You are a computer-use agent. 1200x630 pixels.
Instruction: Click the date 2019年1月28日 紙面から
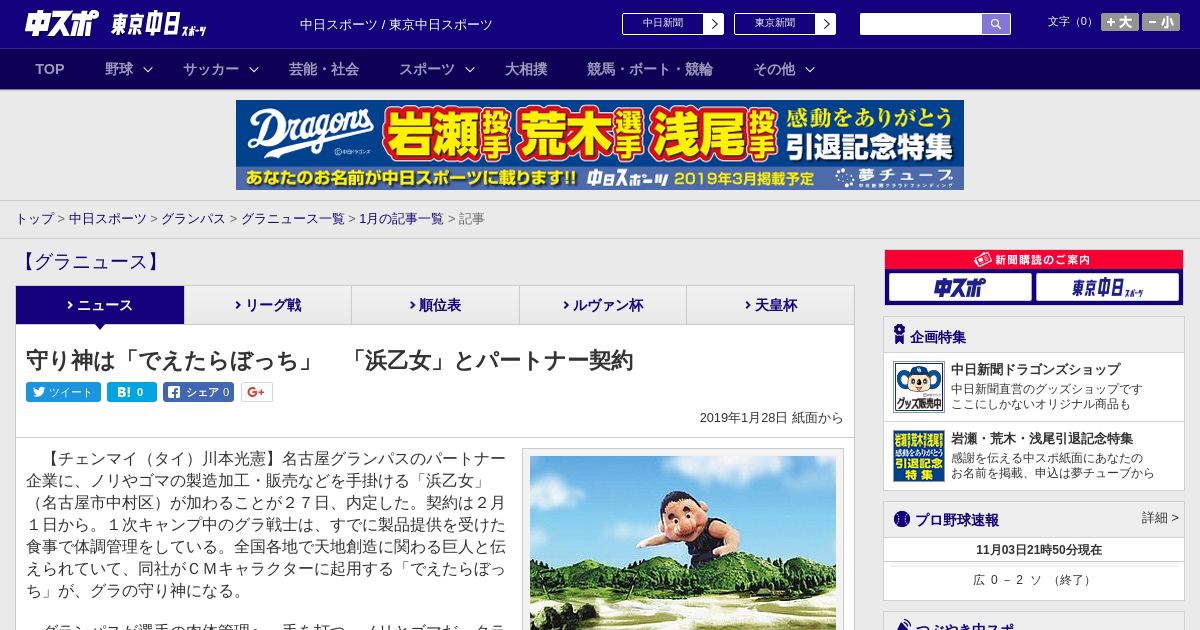coord(771,418)
